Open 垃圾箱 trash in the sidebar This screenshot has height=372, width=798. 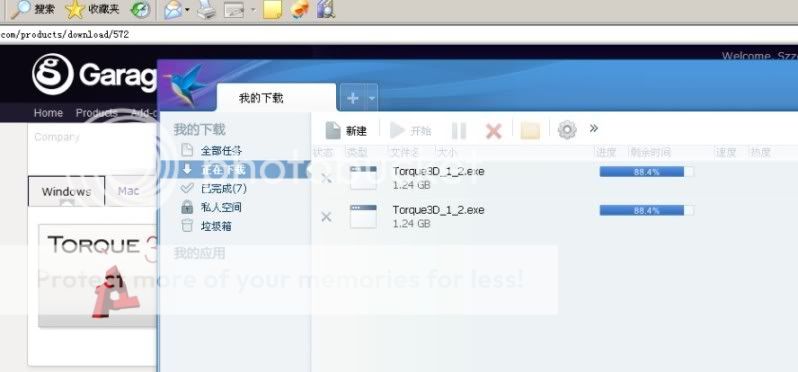tap(216, 226)
